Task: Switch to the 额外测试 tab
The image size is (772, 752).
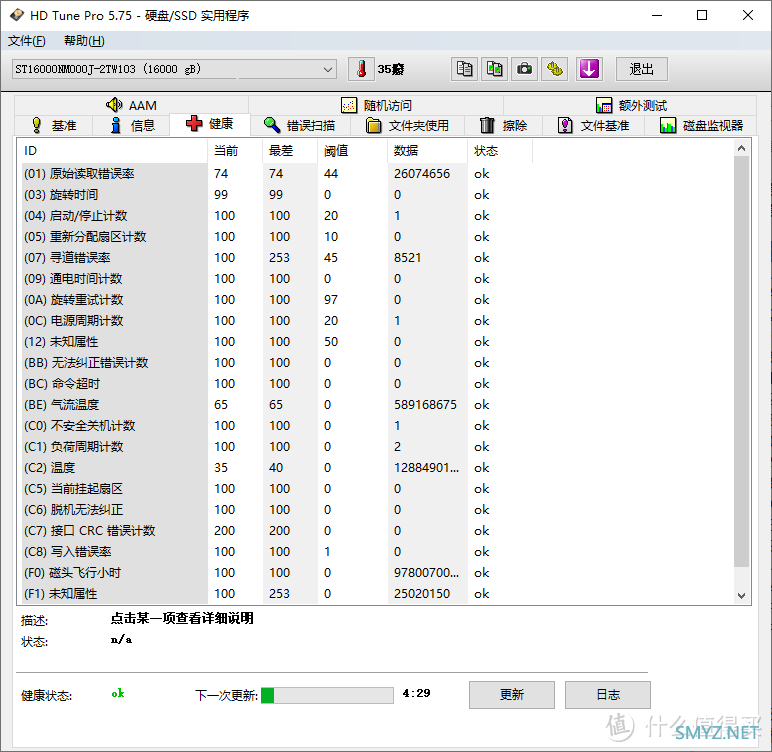Action: 631,105
